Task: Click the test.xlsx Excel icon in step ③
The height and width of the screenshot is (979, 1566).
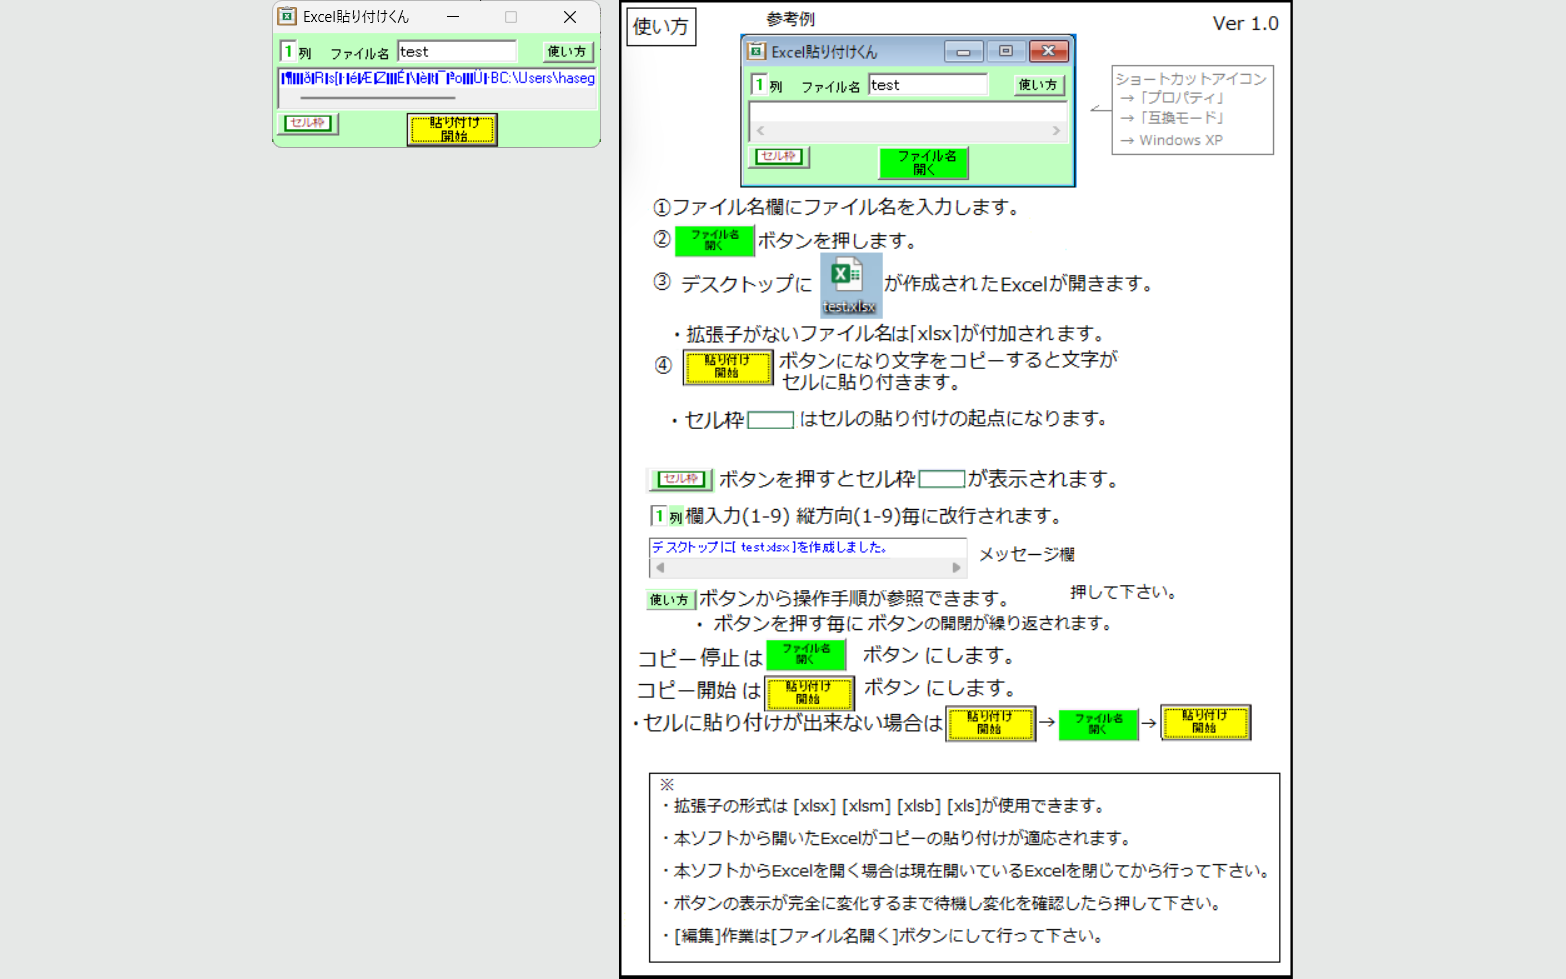Action: coord(849,283)
